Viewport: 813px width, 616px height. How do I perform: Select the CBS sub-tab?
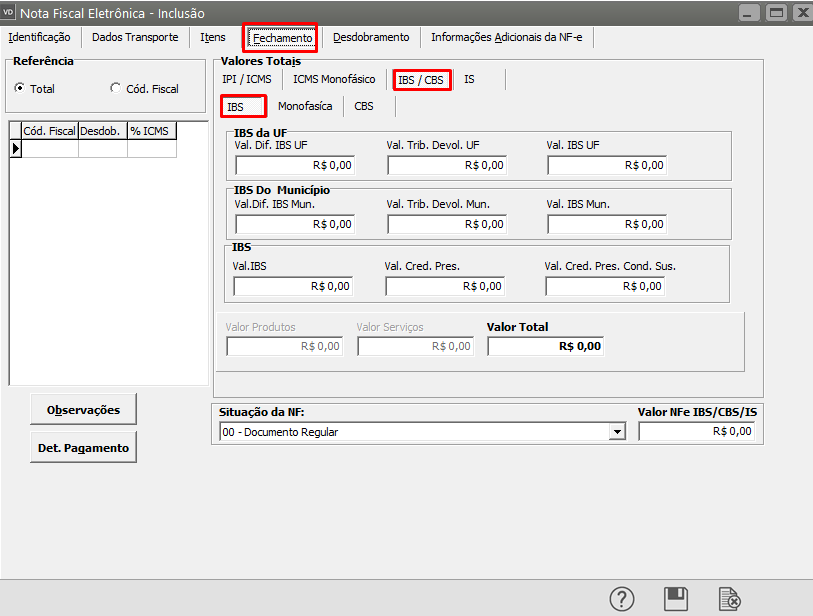(x=364, y=106)
